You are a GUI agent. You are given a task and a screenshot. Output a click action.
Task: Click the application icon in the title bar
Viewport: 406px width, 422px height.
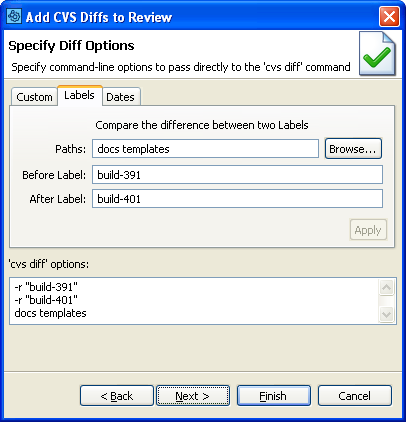tap(14, 16)
